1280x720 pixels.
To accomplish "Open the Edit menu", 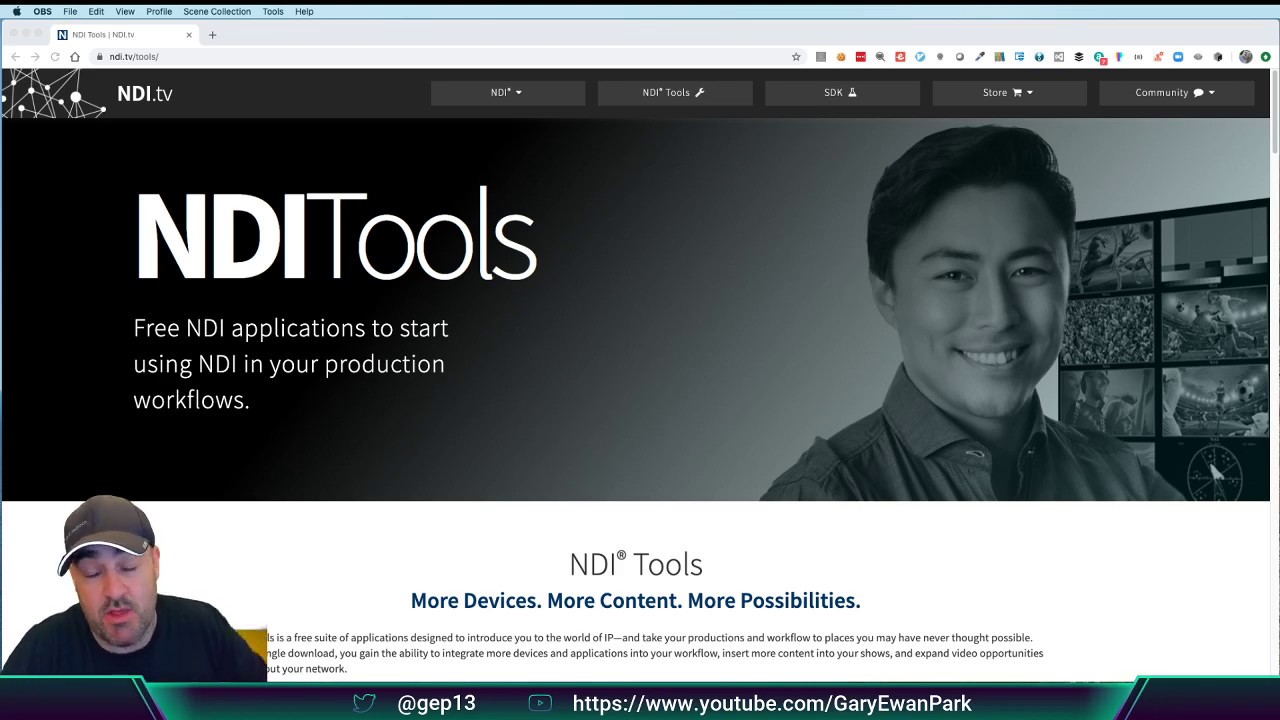I will point(96,12).
